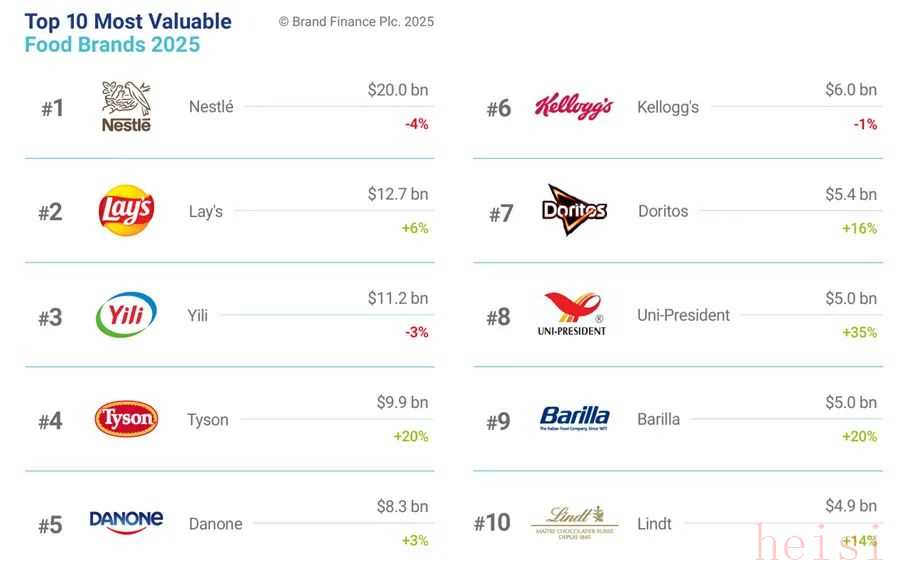900x573 pixels.
Task: Click the Doritos brand name text
Action: (663, 211)
